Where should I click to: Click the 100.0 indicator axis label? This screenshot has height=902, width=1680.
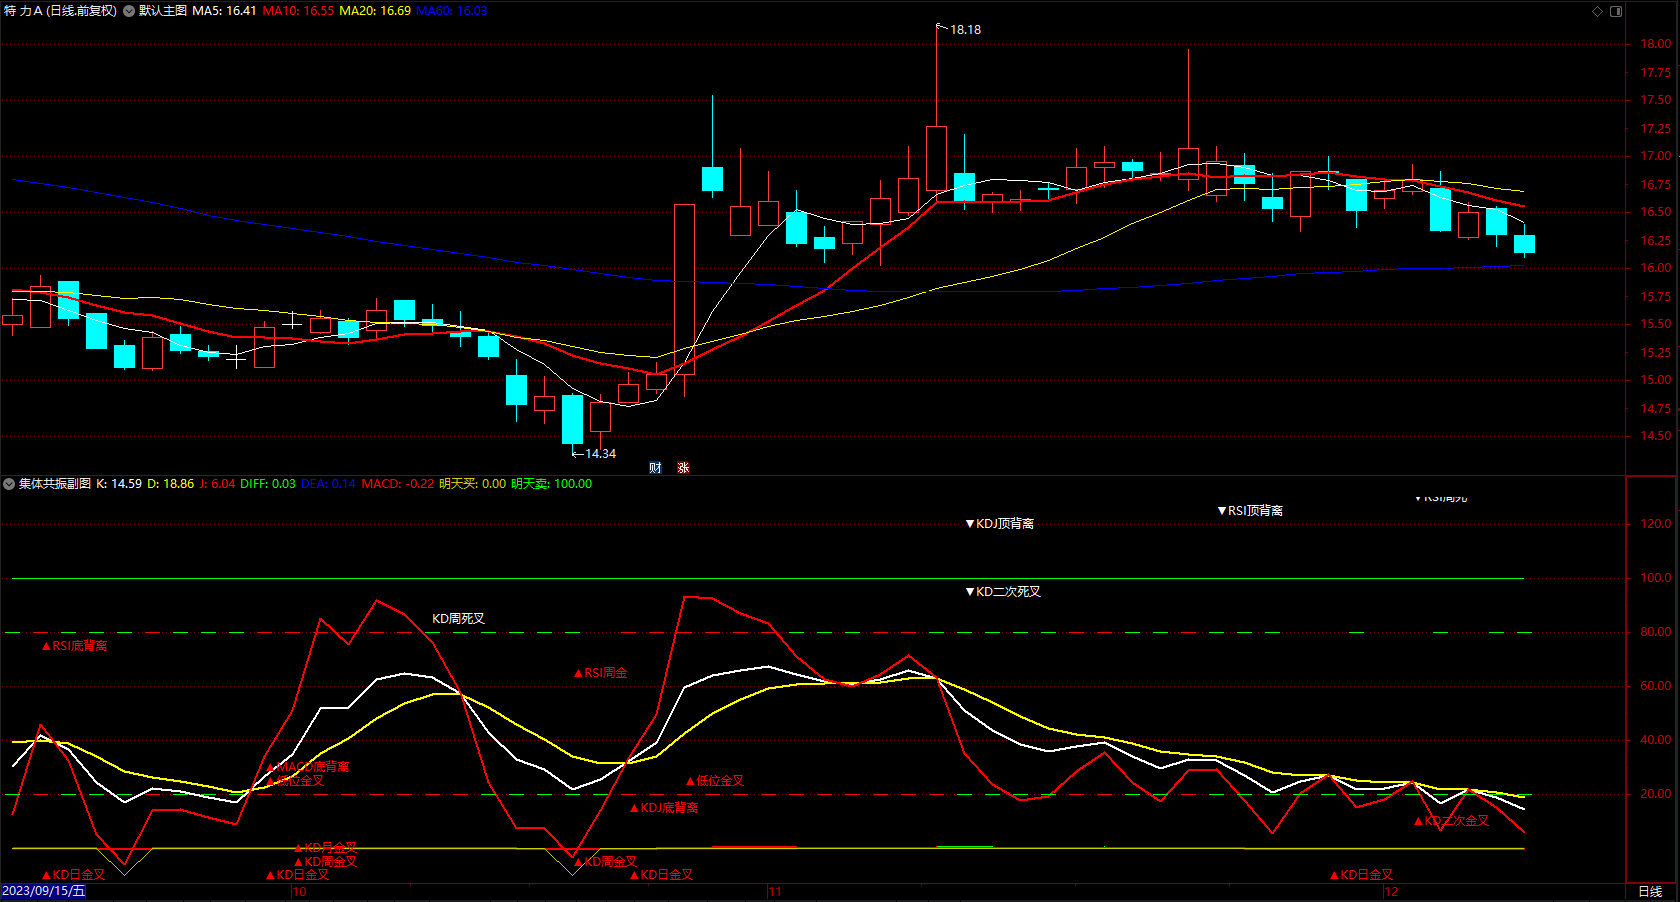(x=1655, y=578)
